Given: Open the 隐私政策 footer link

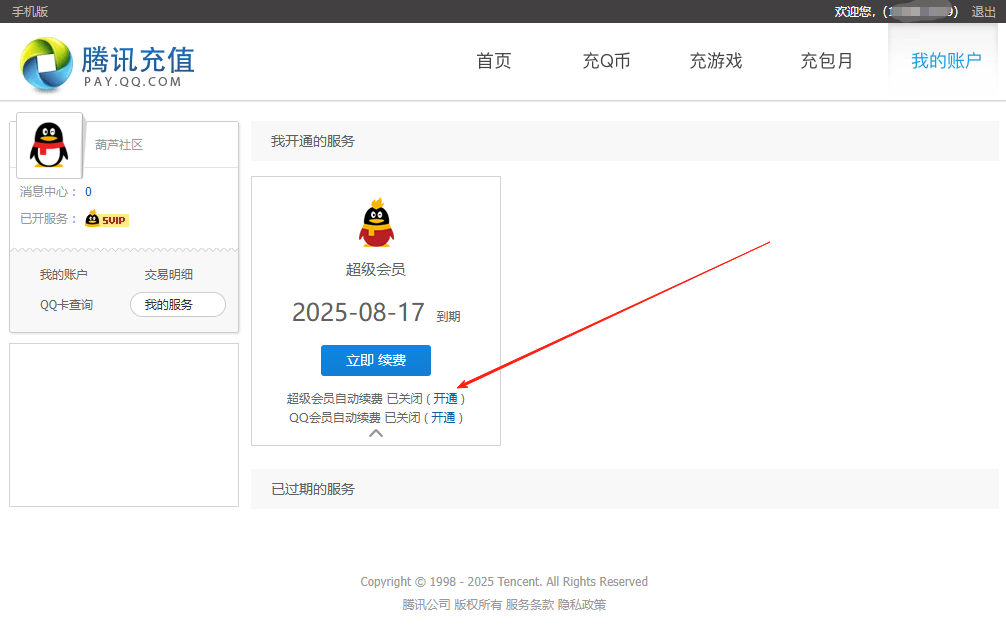Looking at the screenshot, I should 581,605.
